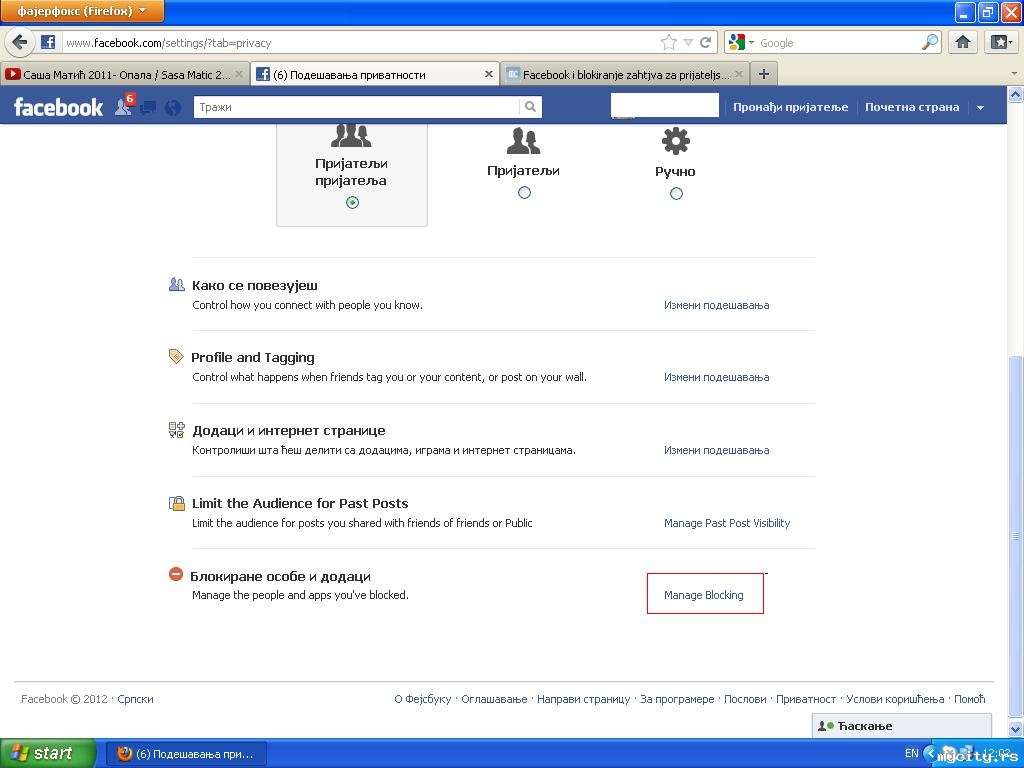1024x768 pixels.
Task: Select the Пријатељи пријатеља radio button
Action: (x=352, y=202)
